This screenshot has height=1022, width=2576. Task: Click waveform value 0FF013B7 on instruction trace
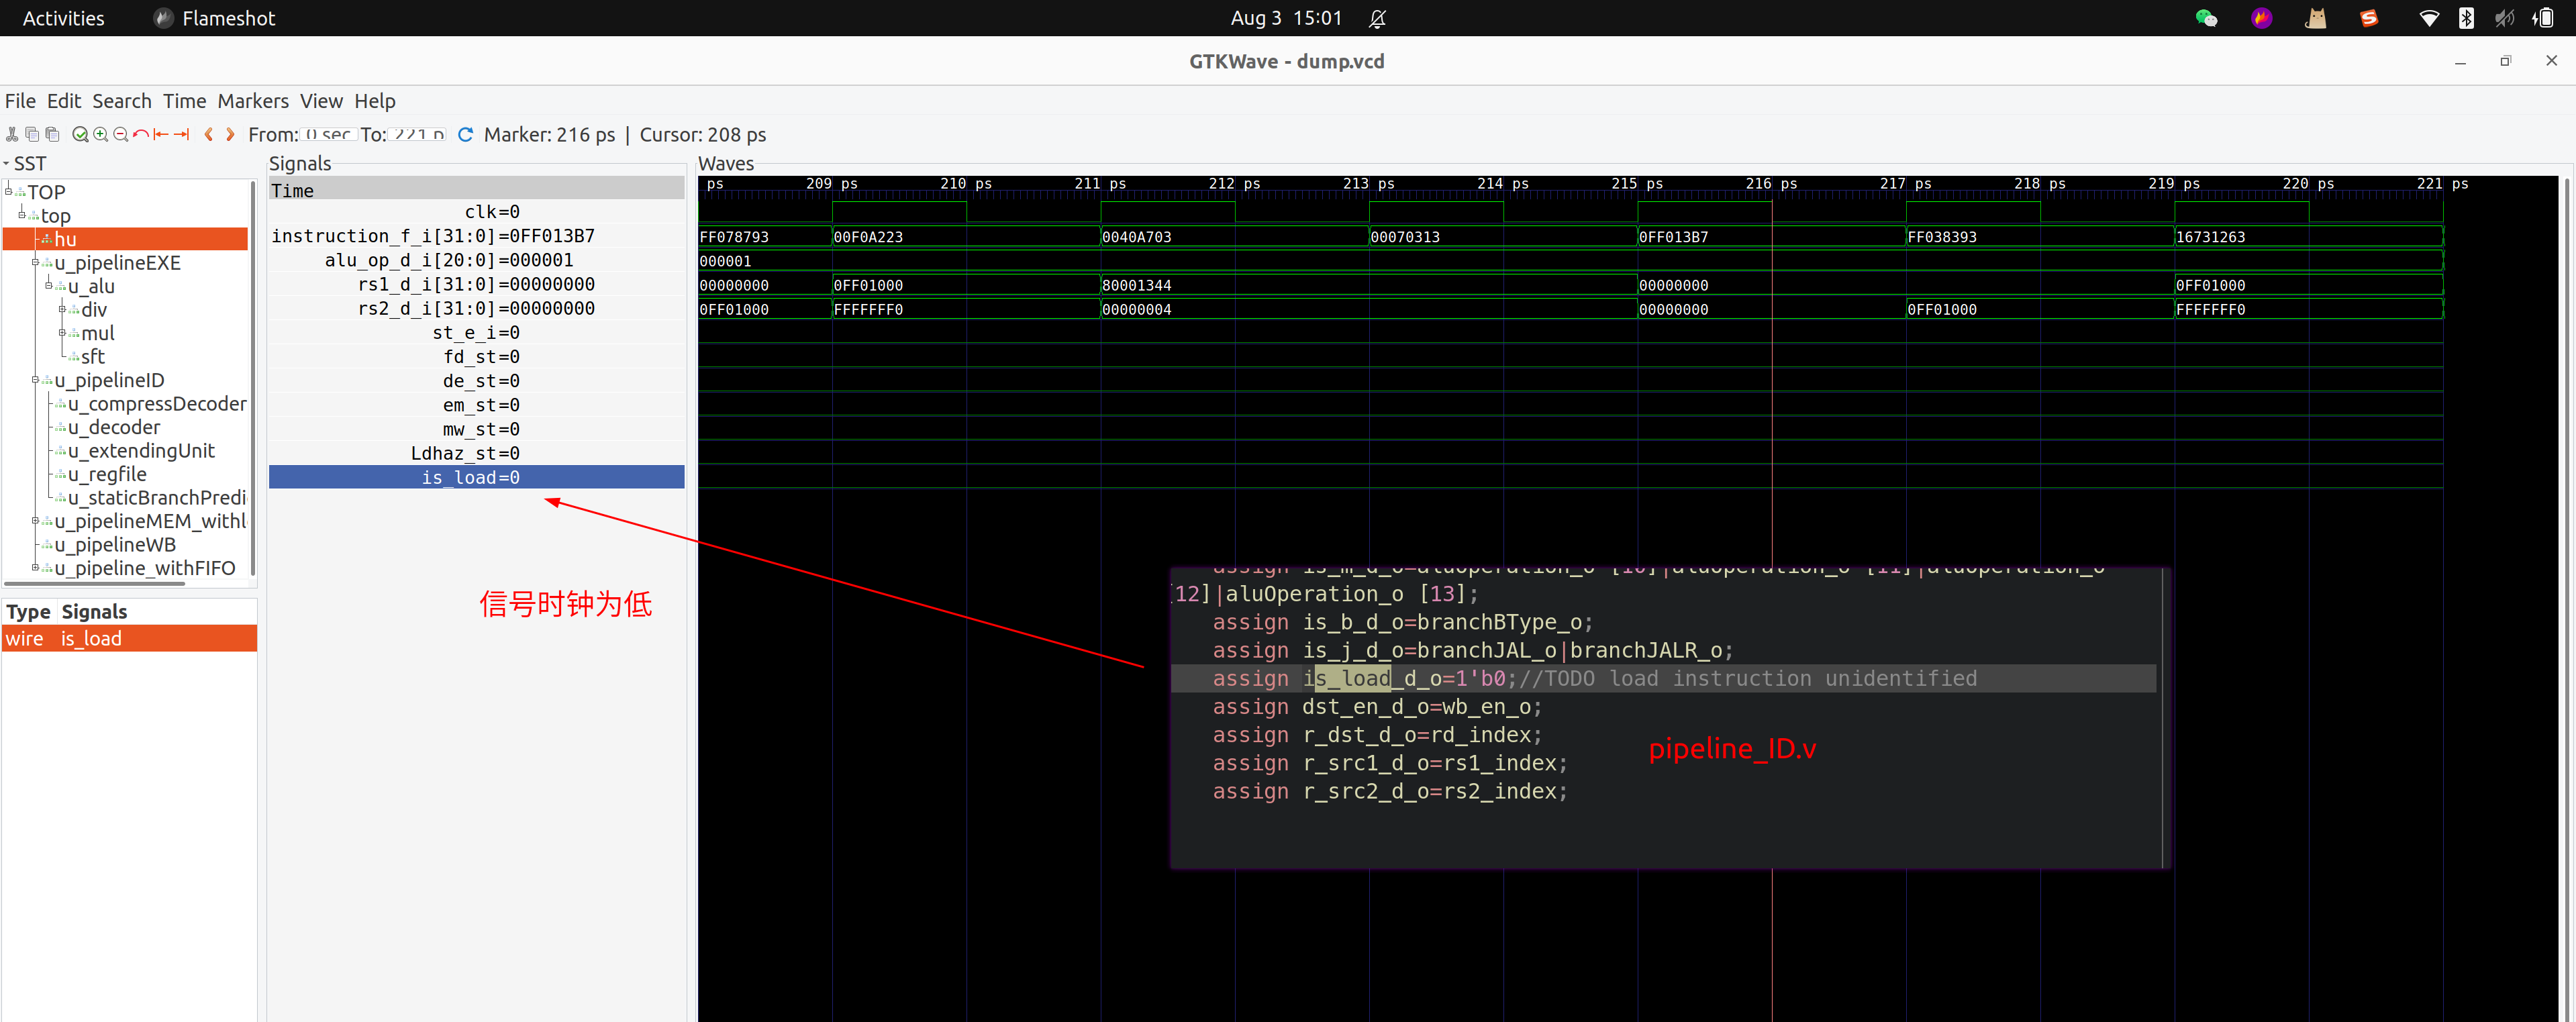pos(1673,237)
